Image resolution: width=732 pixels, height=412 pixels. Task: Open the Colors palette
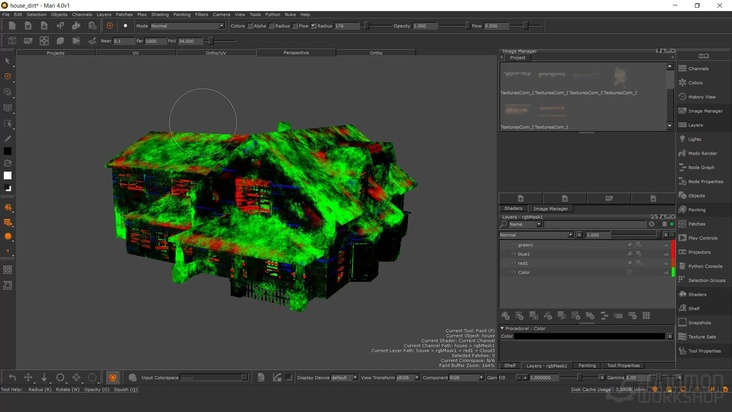click(x=695, y=83)
